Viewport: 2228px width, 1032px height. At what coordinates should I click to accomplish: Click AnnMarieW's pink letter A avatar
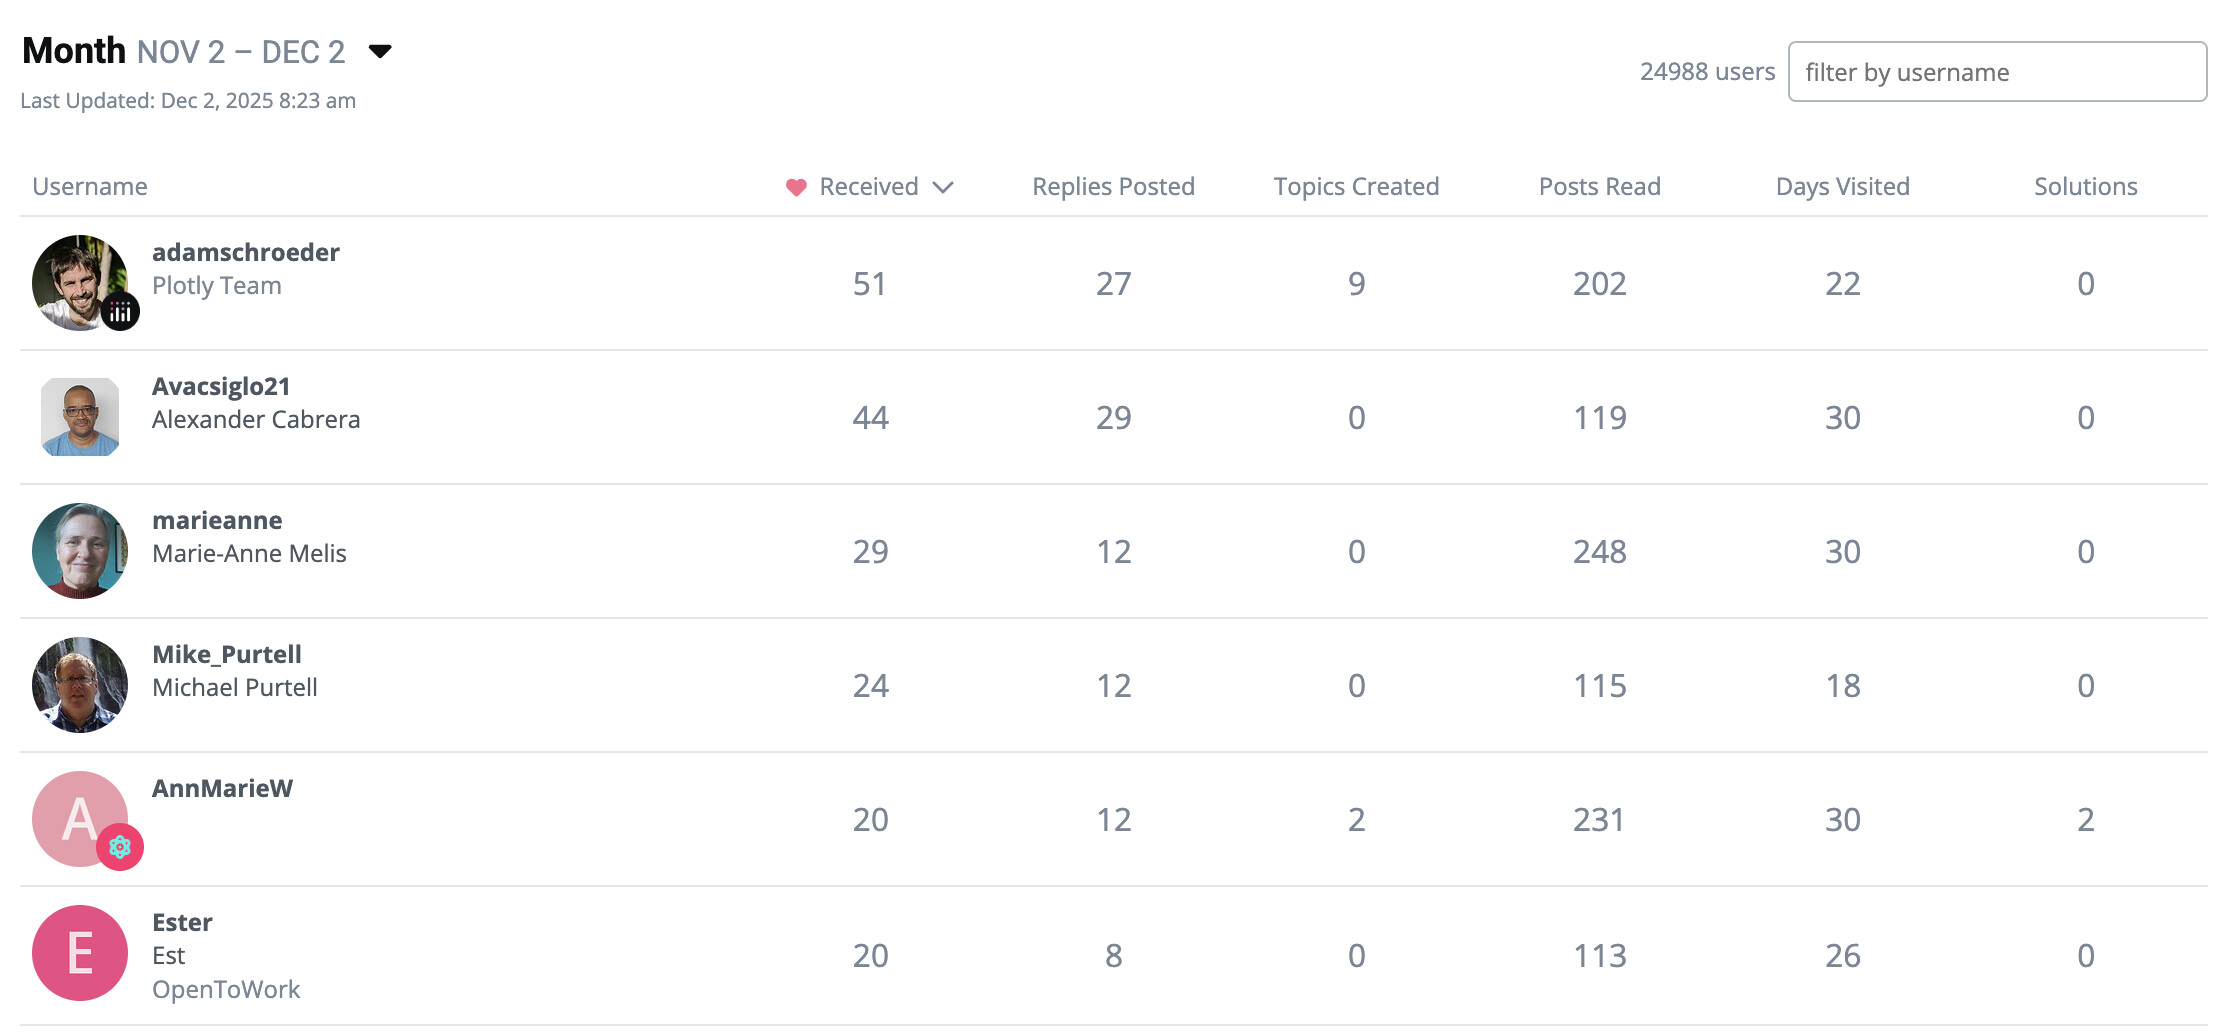tap(72, 812)
